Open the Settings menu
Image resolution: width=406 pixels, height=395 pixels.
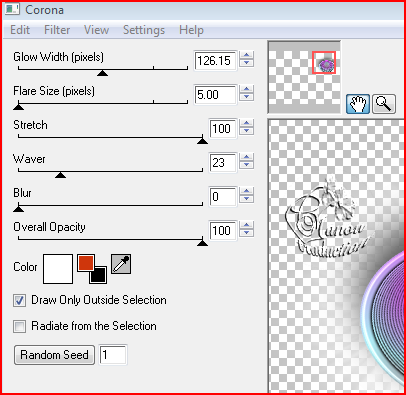[144, 30]
